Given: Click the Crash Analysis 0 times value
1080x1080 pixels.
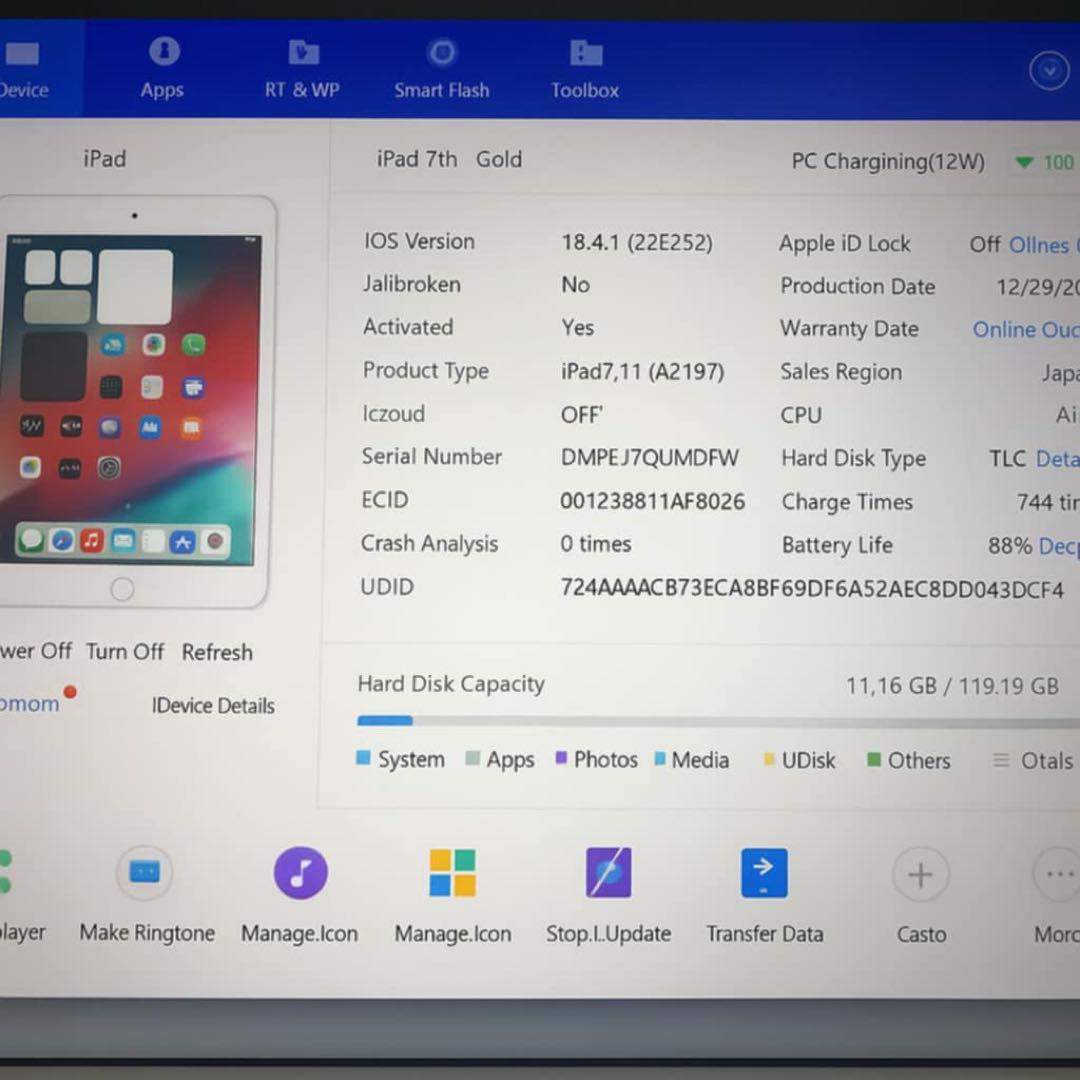Looking at the screenshot, I should point(596,544).
